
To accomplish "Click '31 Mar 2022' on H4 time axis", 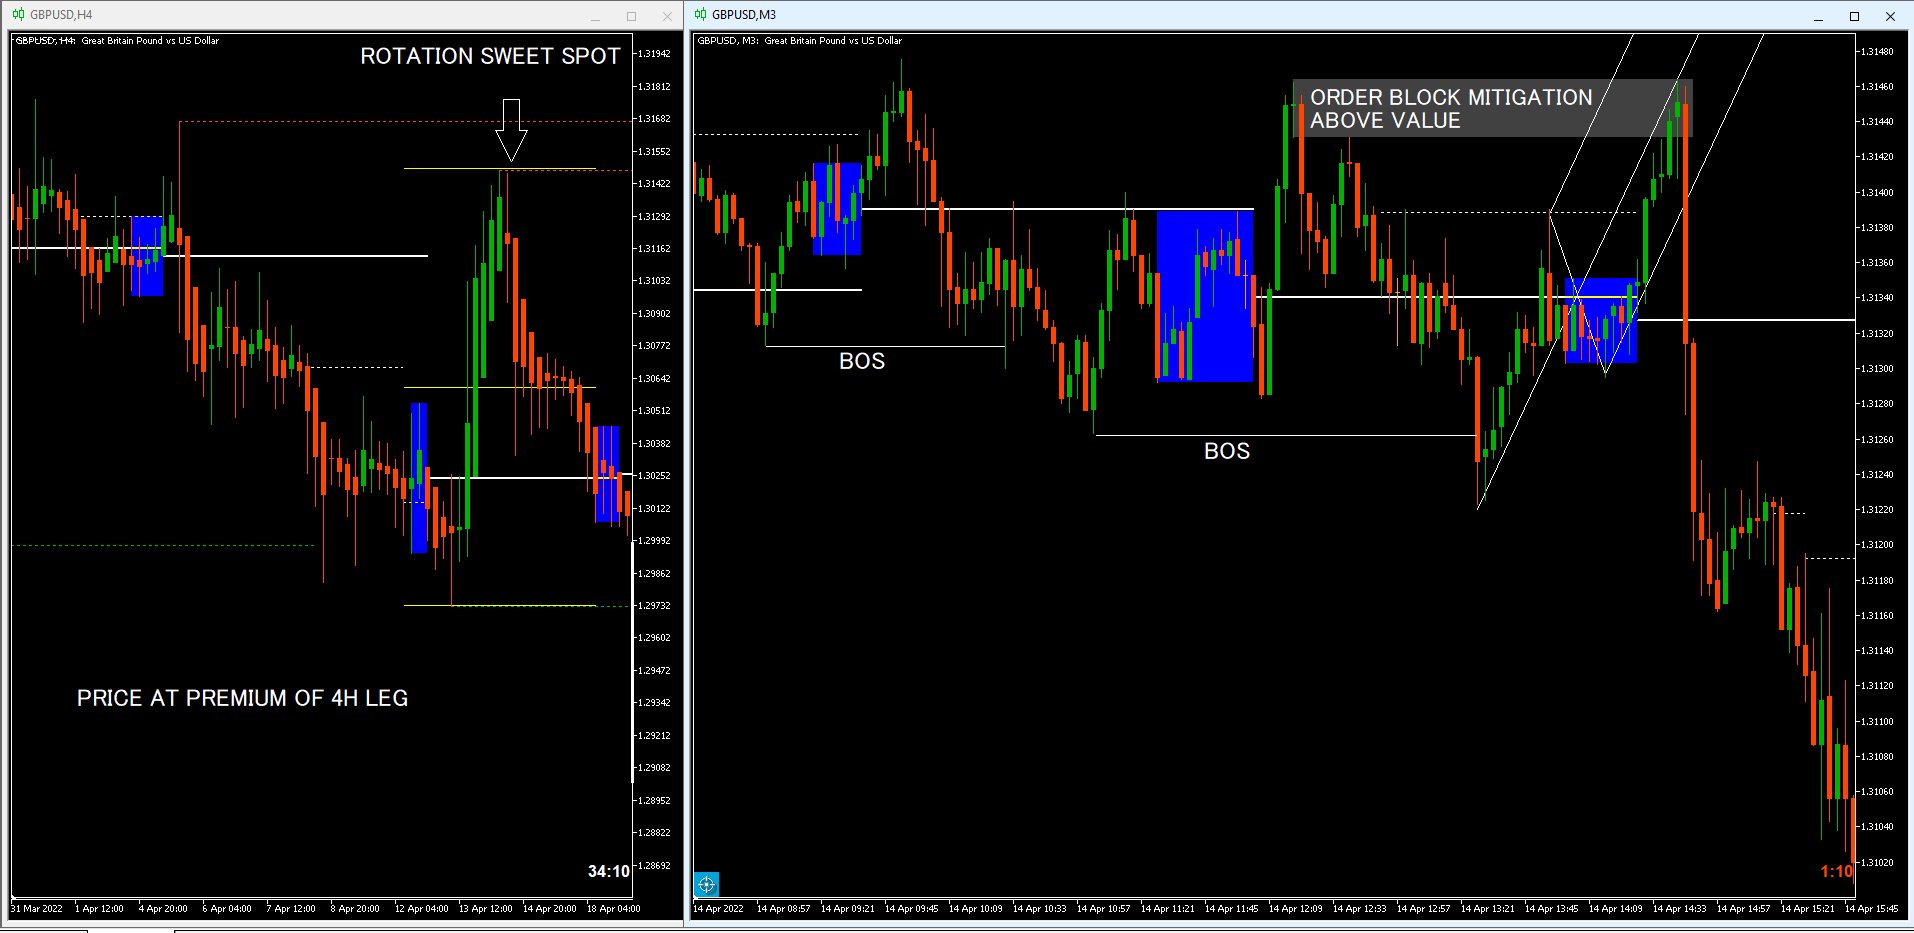I will coord(37,909).
